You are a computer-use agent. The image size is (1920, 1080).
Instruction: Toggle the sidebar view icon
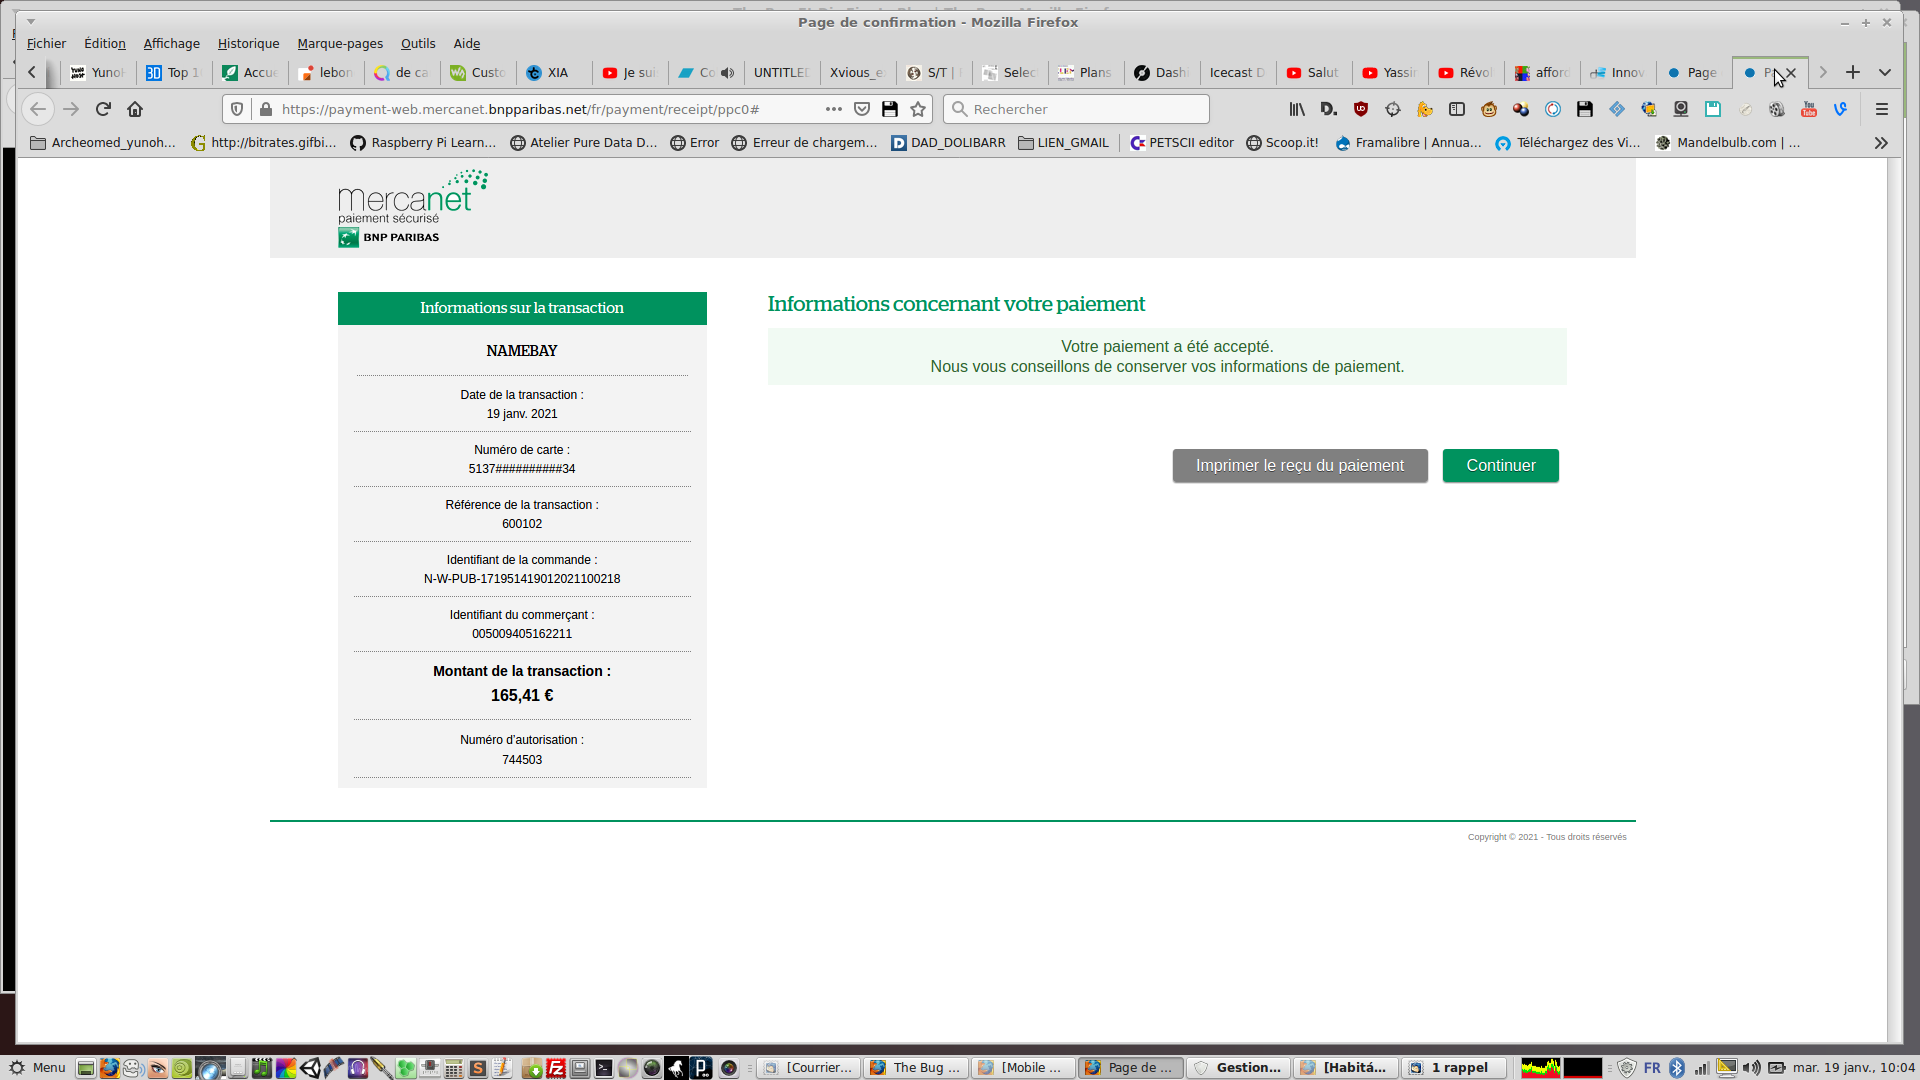(x=1456, y=109)
